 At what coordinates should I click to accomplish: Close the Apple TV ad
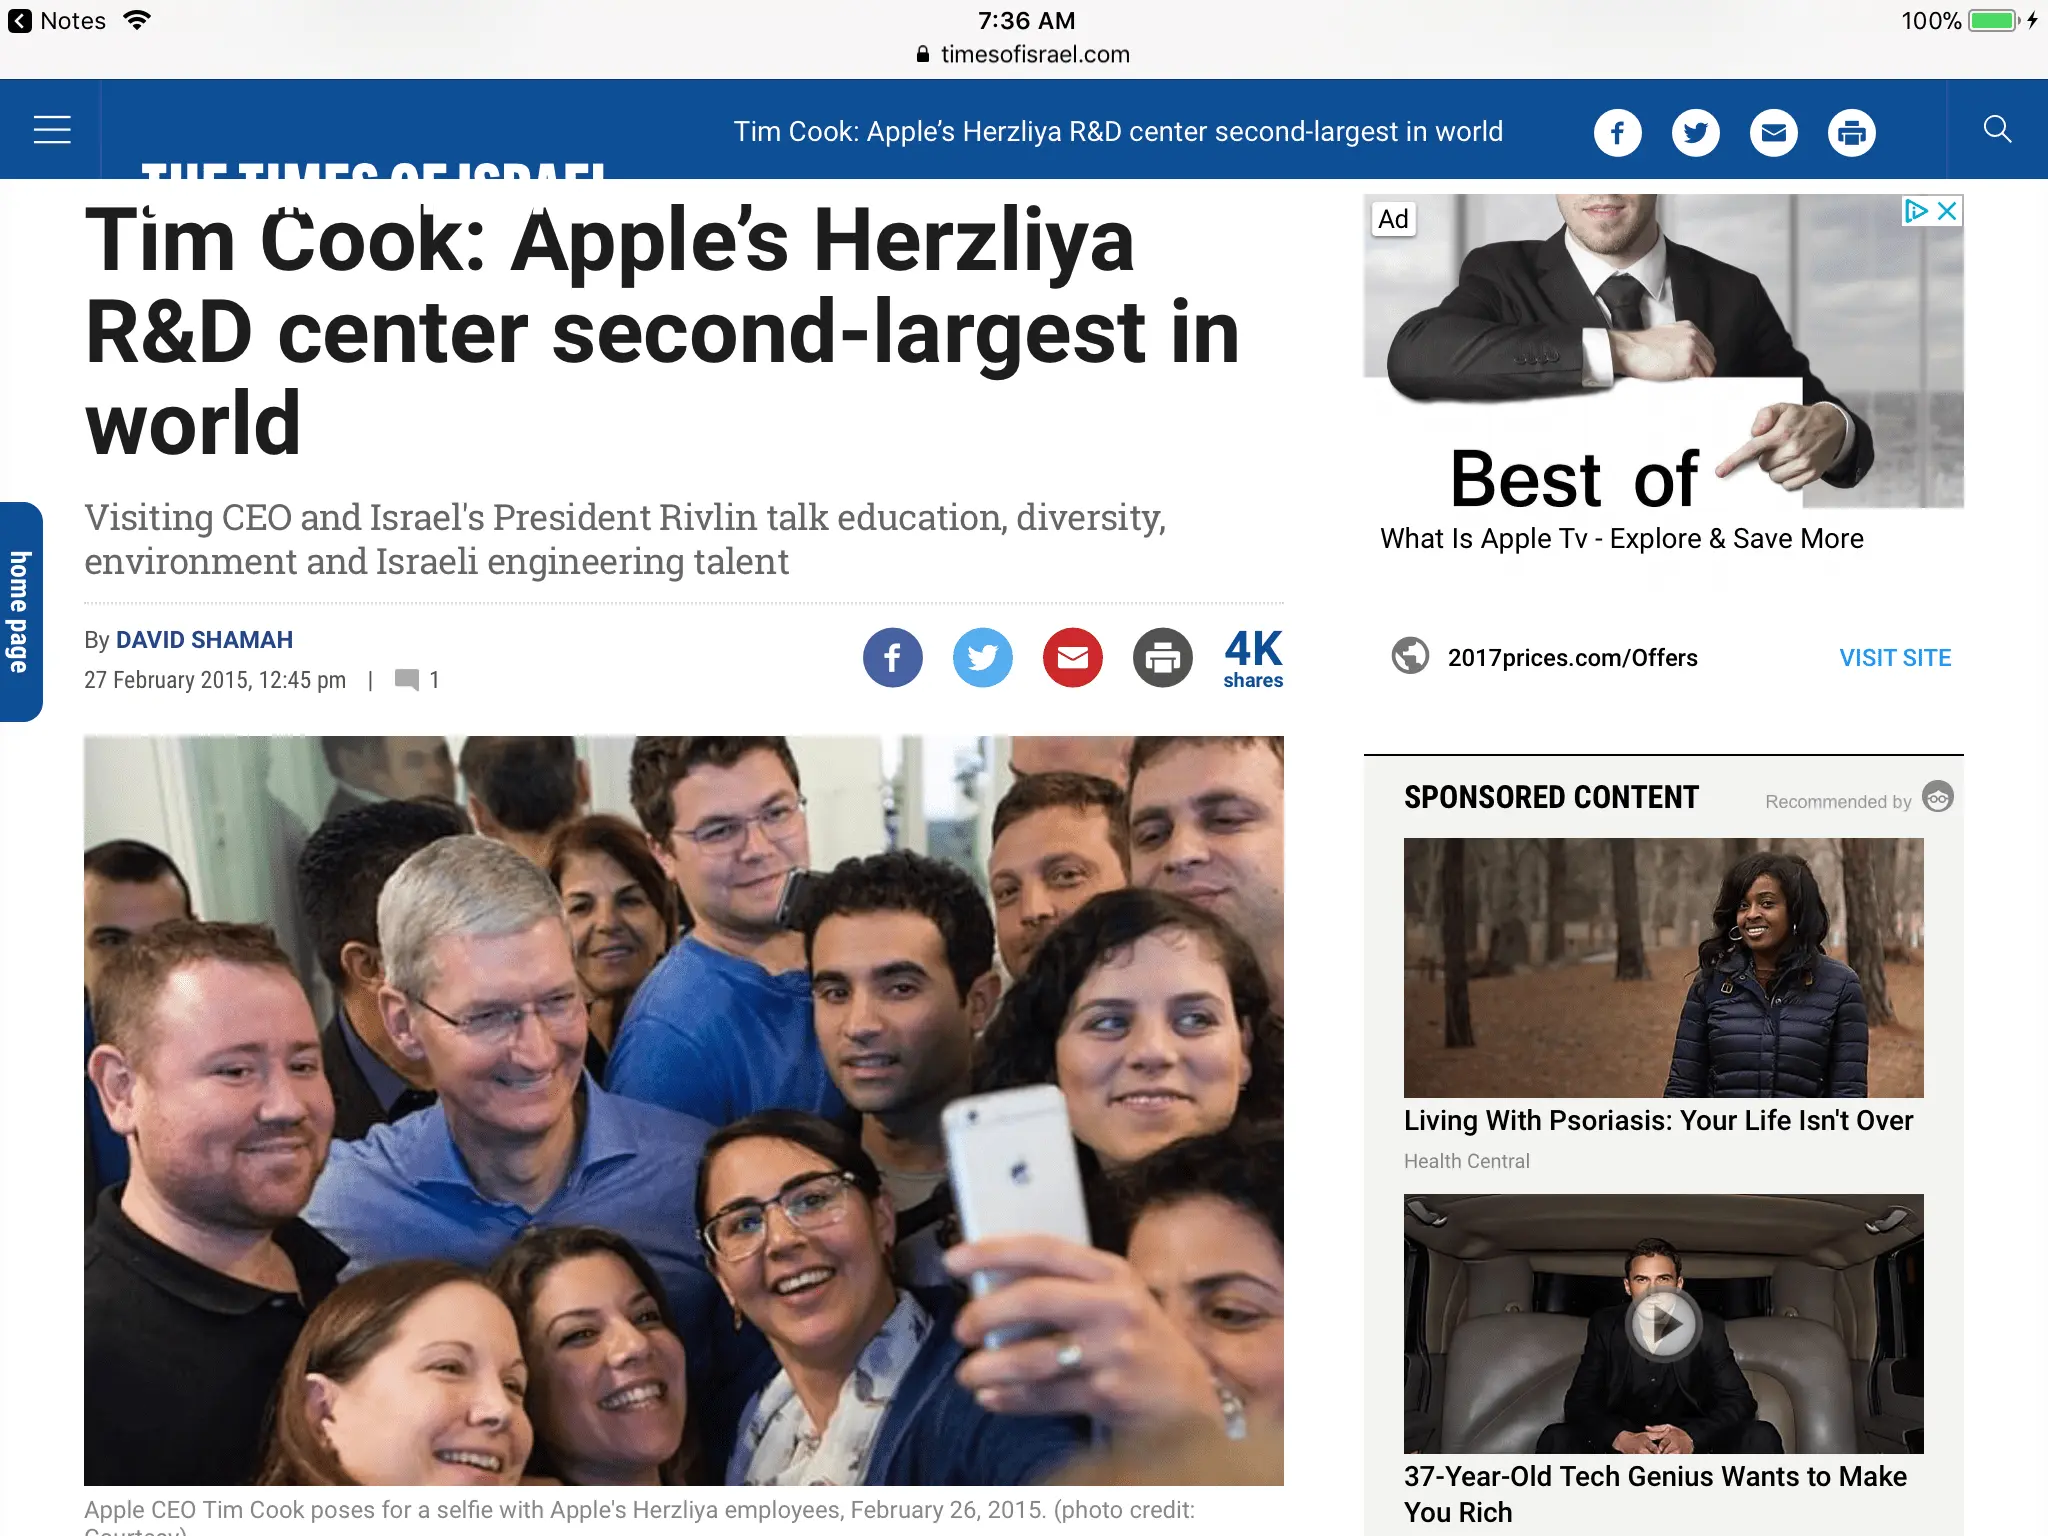coord(1947,211)
